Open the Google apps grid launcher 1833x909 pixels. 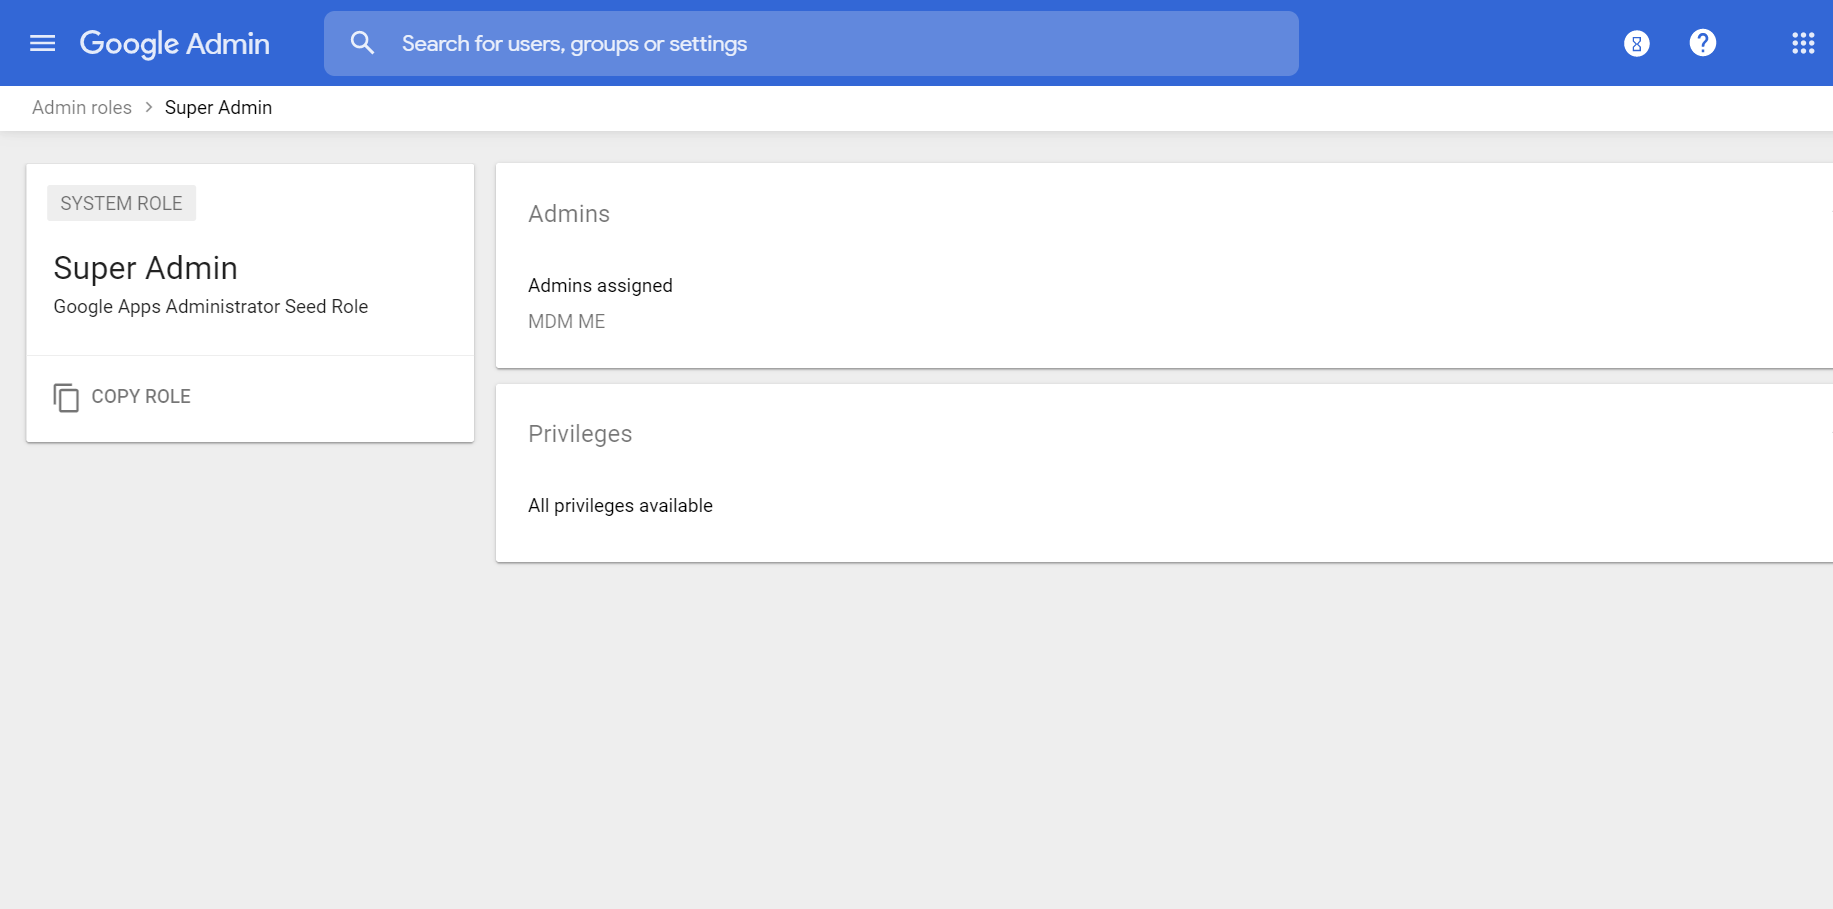pyautogui.click(x=1802, y=43)
